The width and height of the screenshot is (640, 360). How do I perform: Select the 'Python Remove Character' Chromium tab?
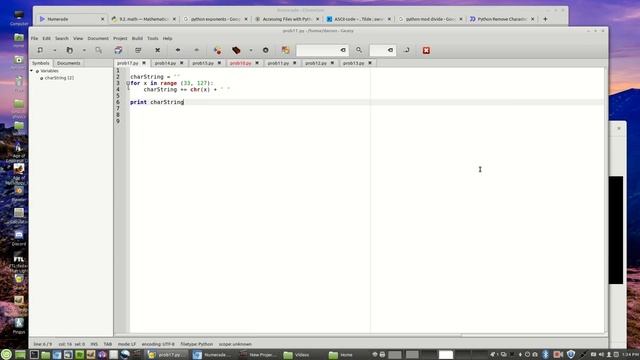[502, 19]
